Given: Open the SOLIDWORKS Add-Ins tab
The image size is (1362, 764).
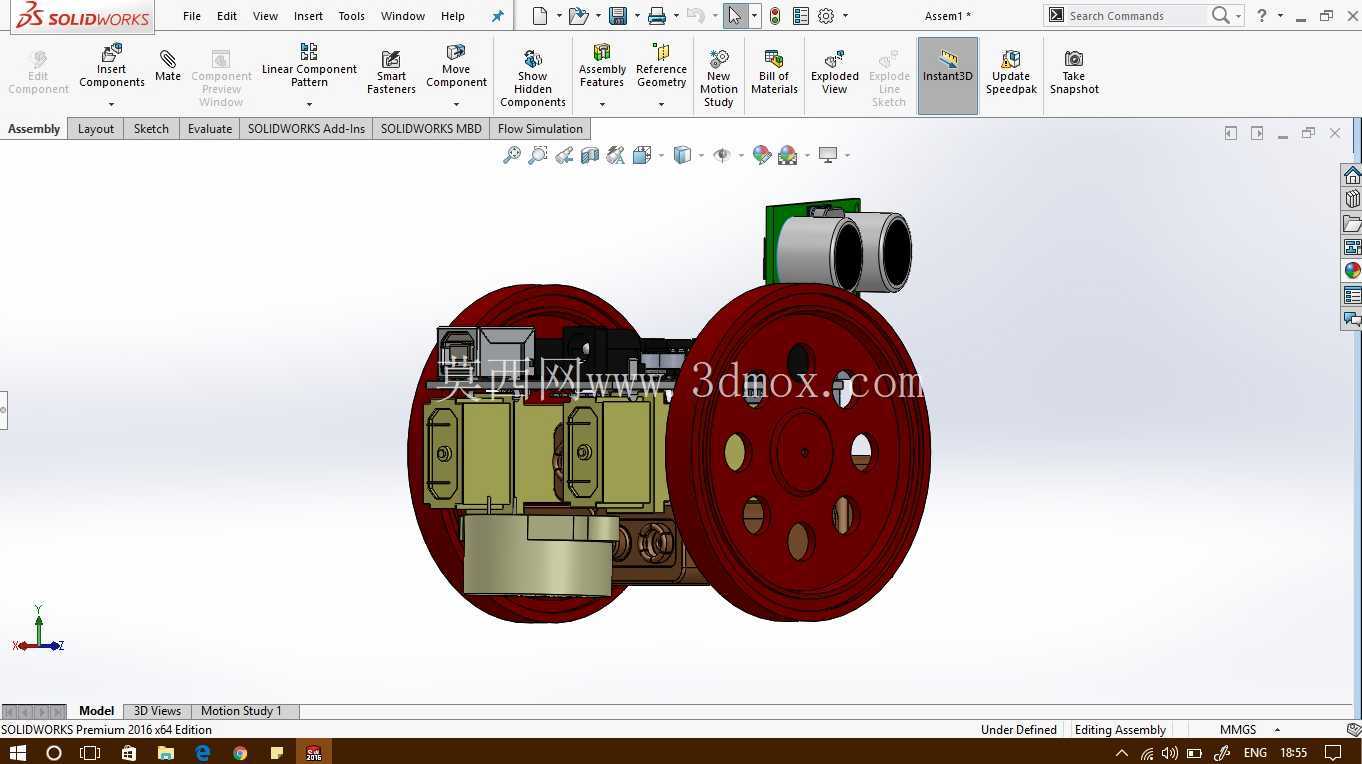Looking at the screenshot, I should tap(306, 129).
